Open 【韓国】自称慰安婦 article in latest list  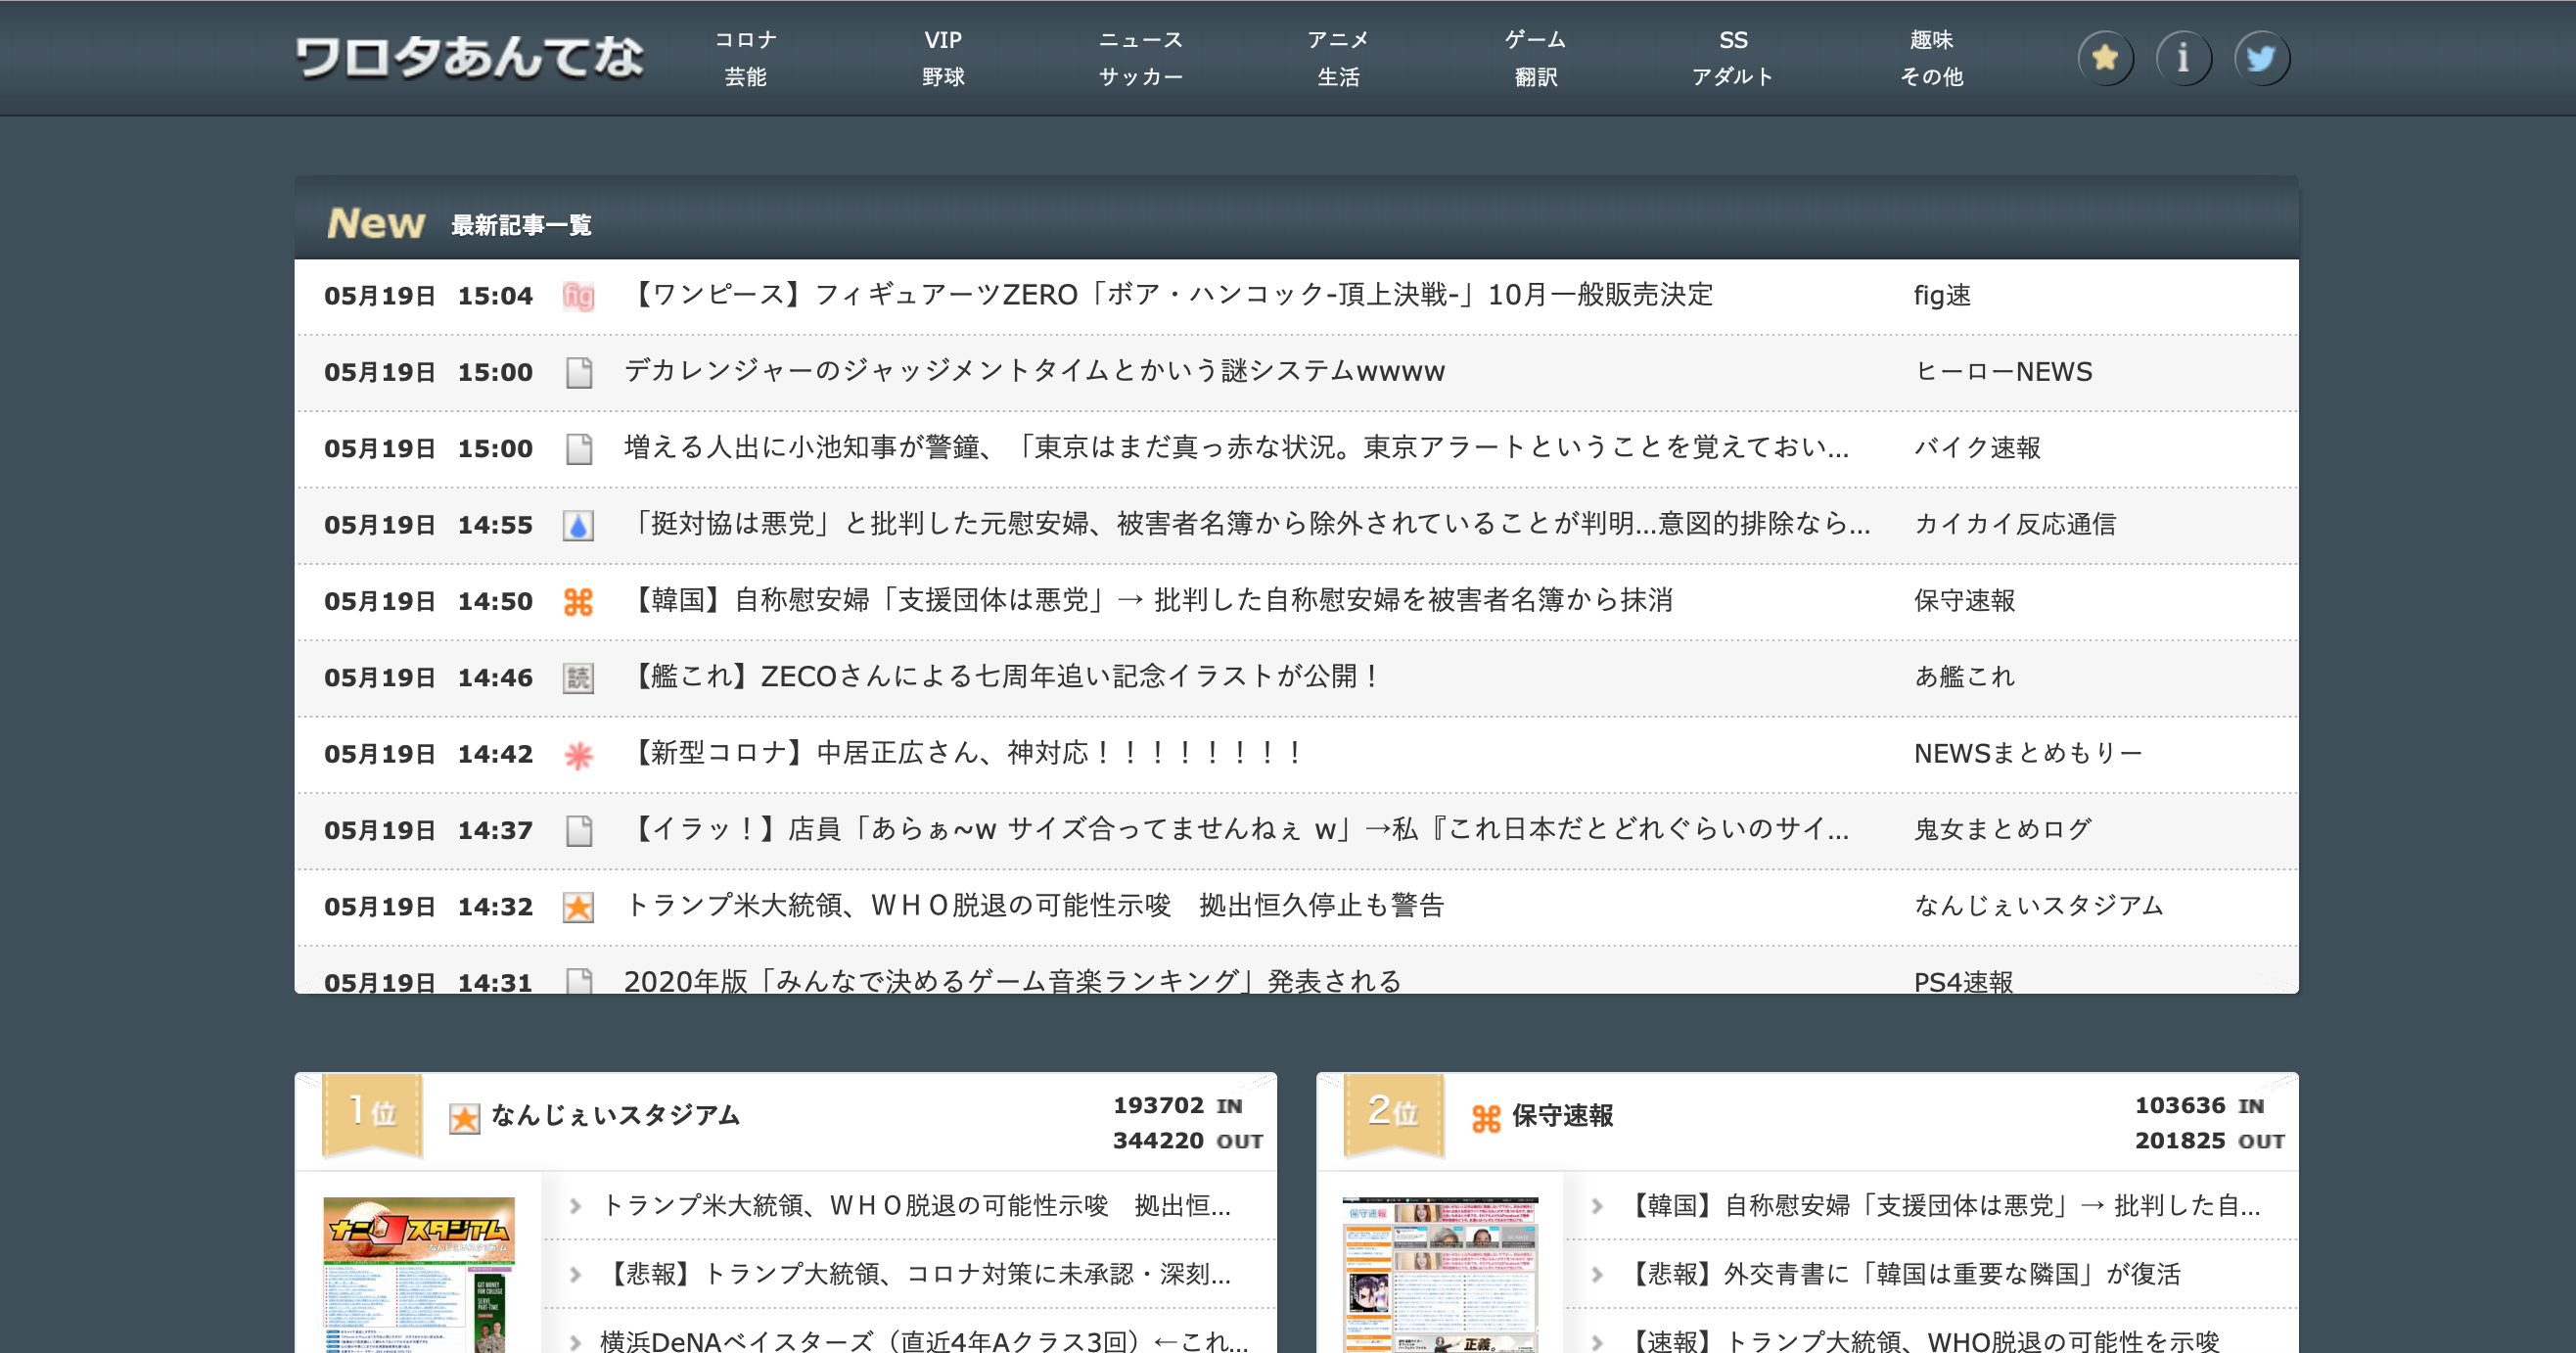tap(1148, 600)
